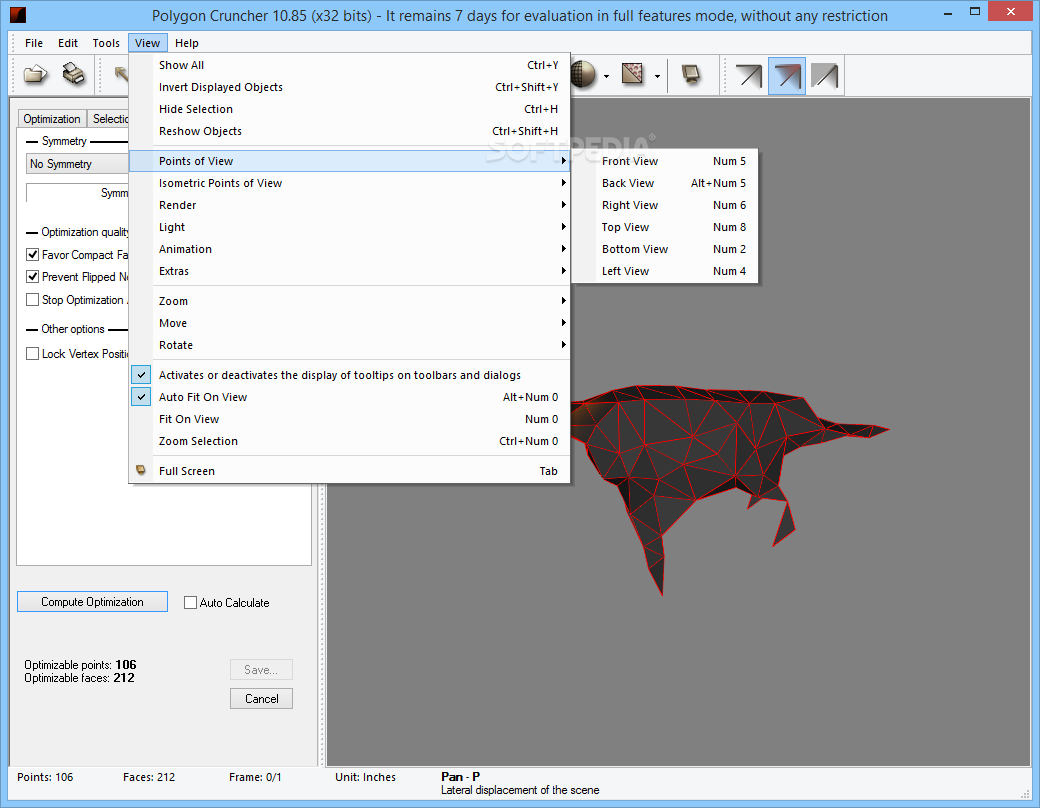Screen dimensions: 1040x808
Task: Click the full screen monitor toolbar icon
Action: (x=691, y=74)
